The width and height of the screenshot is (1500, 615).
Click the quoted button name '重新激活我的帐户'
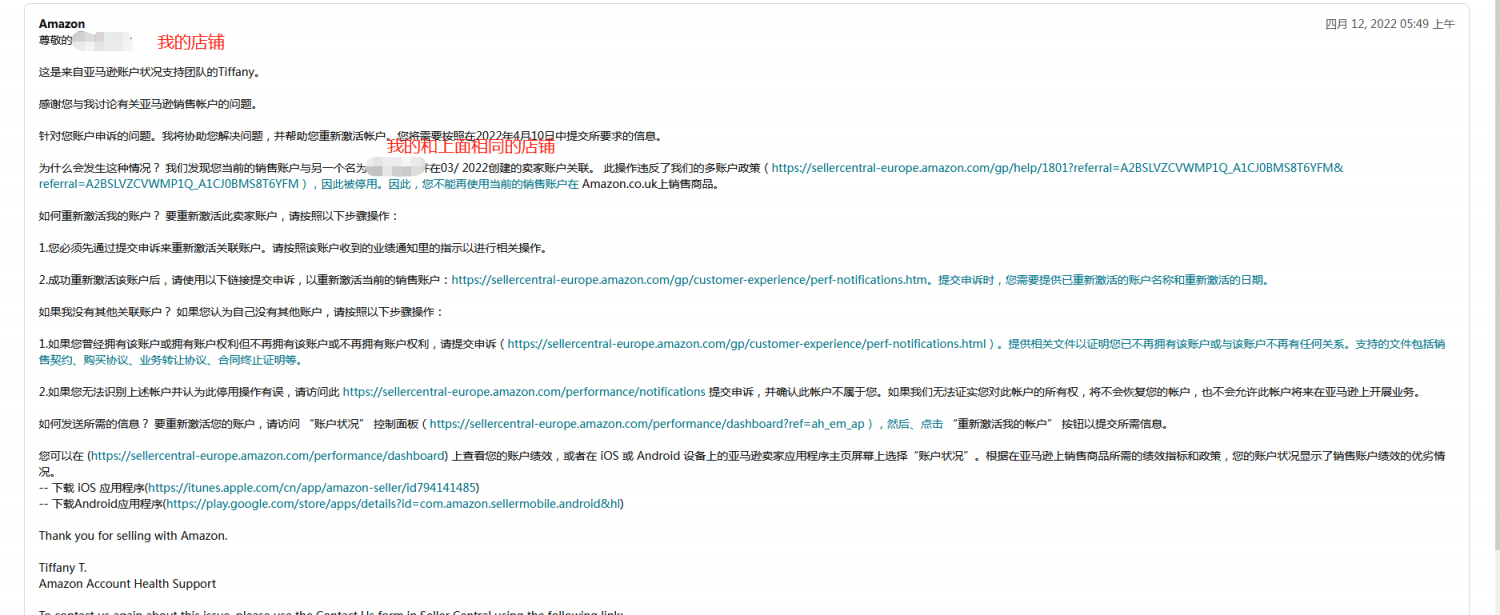[1004, 424]
